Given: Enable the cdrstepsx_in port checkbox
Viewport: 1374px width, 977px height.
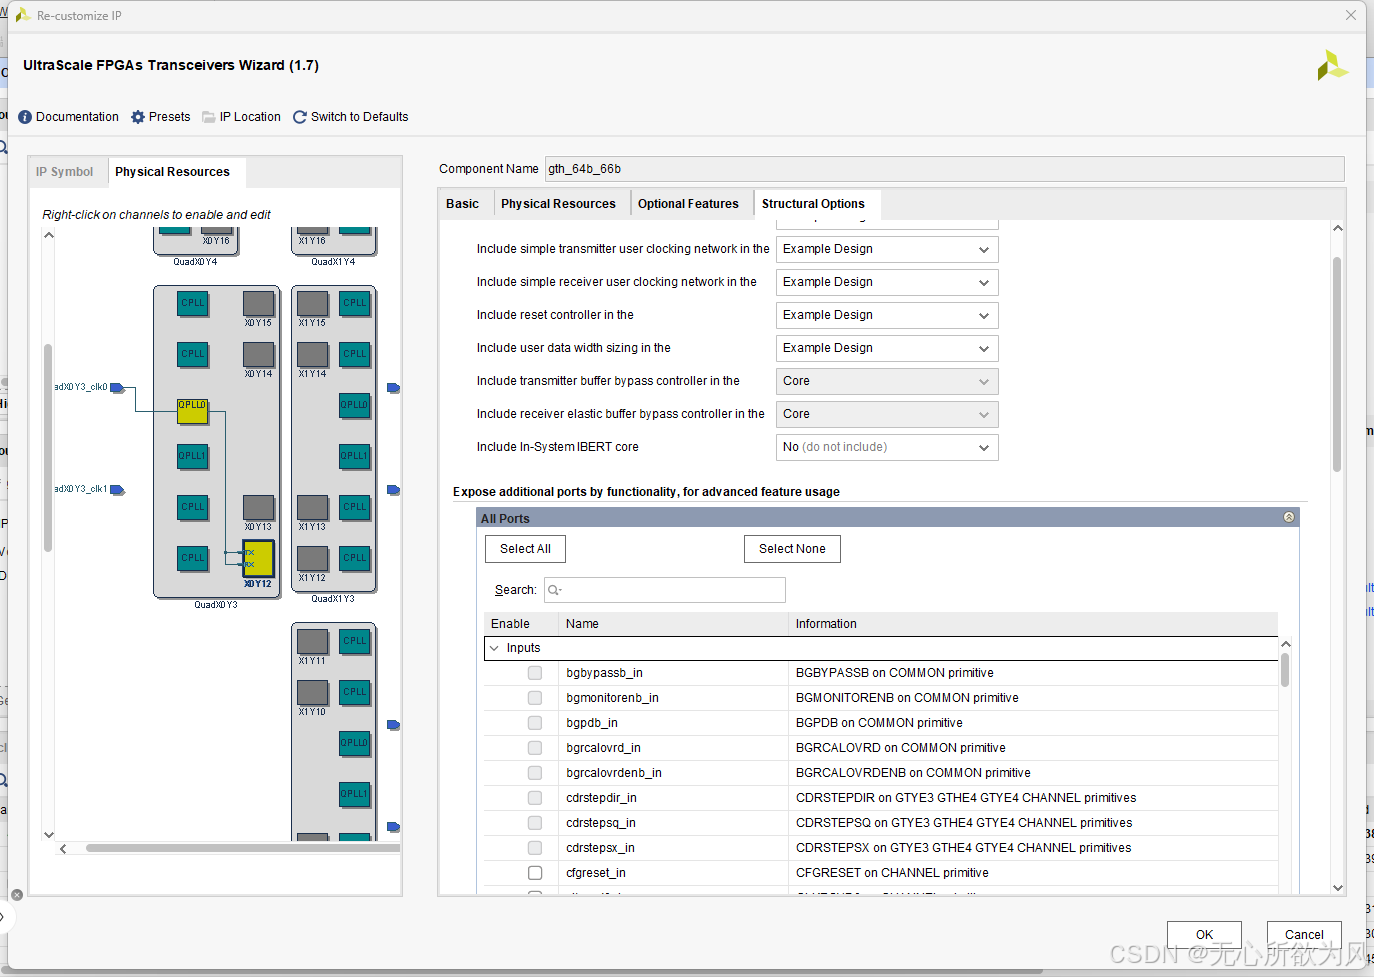Looking at the screenshot, I should 535,848.
